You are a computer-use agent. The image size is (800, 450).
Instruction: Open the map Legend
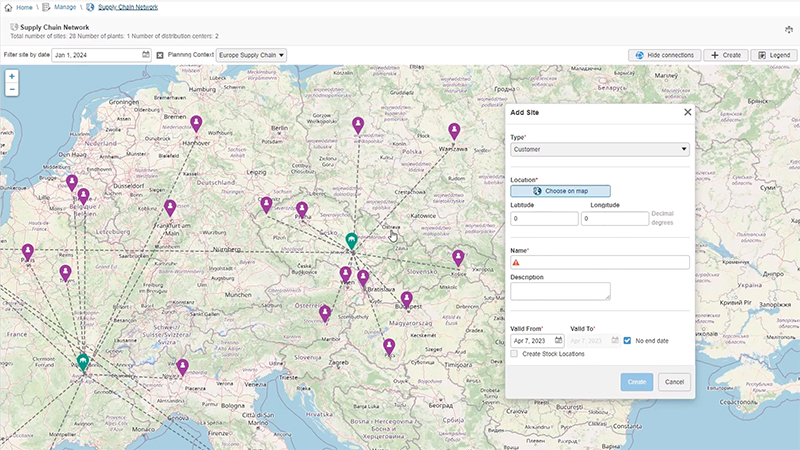(x=774, y=55)
